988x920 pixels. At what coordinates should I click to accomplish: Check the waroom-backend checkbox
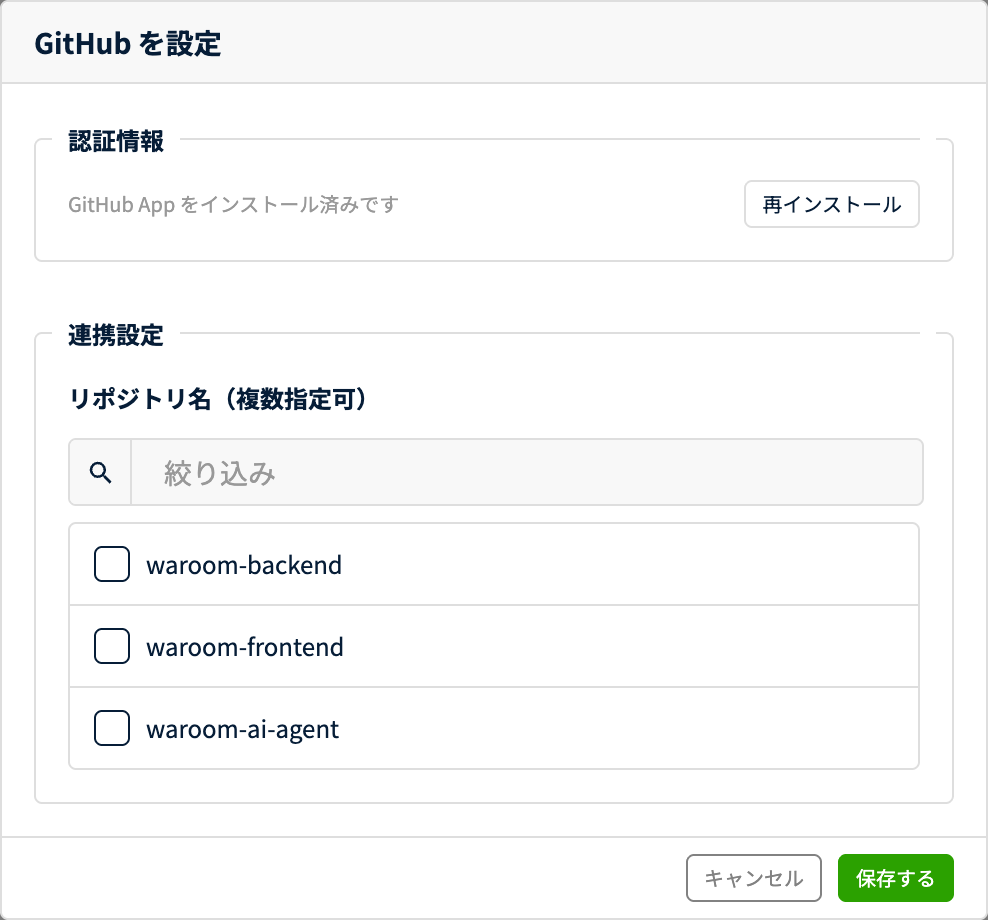[112, 564]
